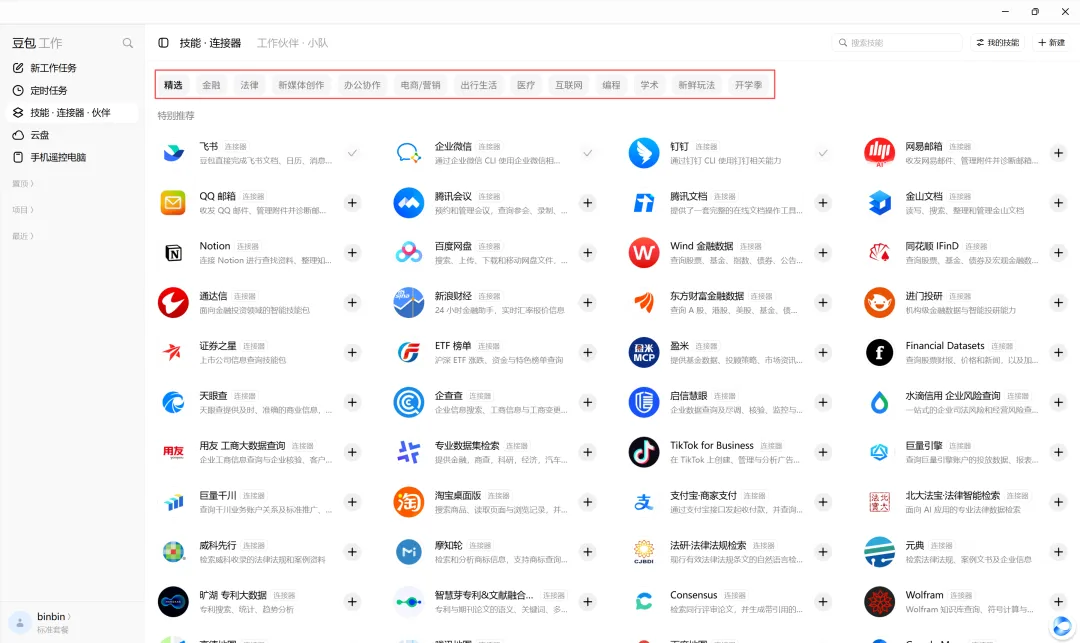Open the Wolfram connector icon
The height and width of the screenshot is (643, 1080).
[x=880, y=602]
